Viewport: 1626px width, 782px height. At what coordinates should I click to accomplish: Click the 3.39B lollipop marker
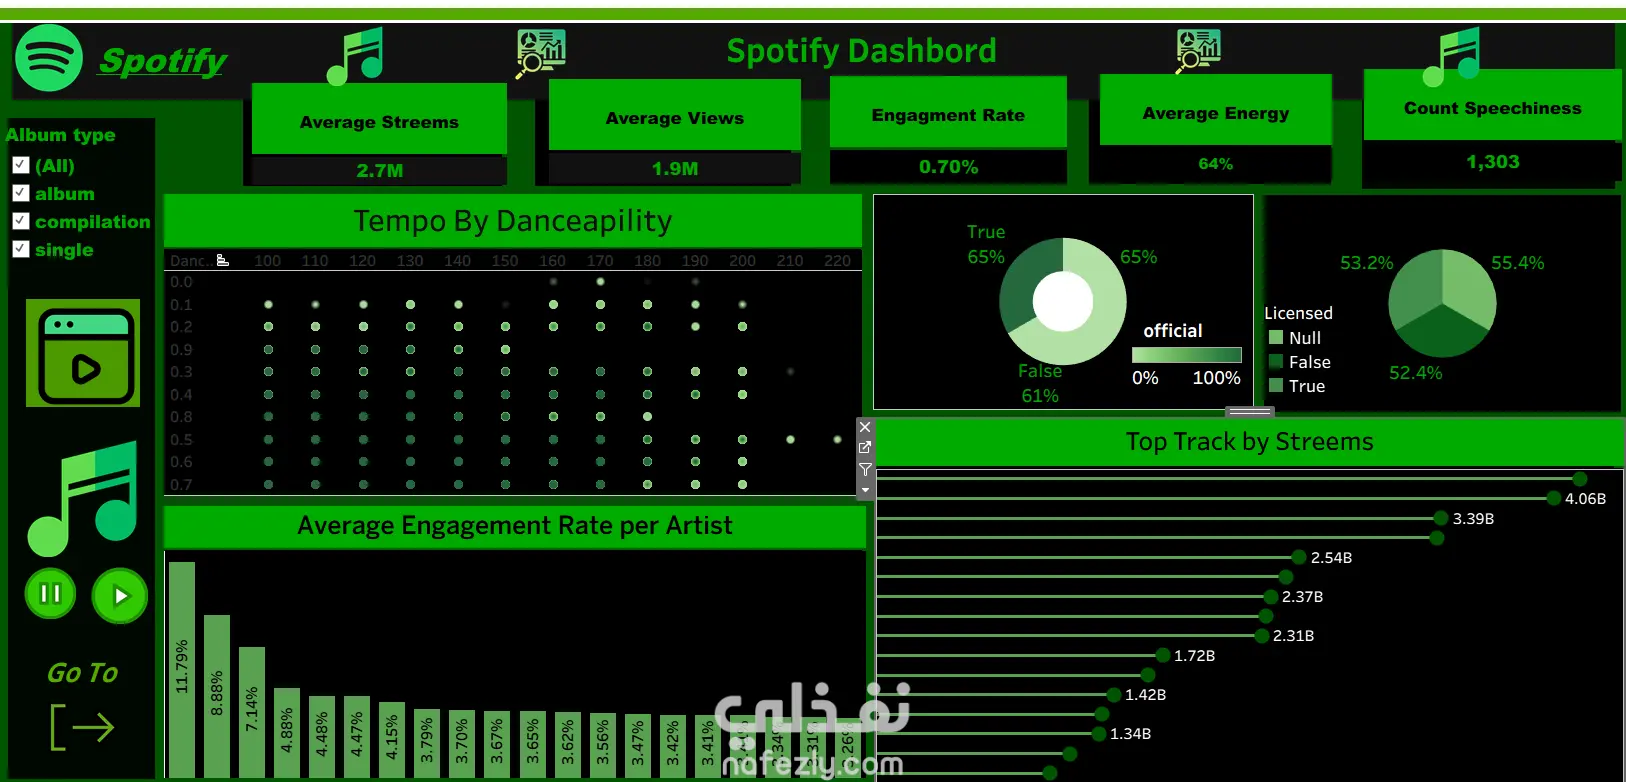coord(1441,518)
